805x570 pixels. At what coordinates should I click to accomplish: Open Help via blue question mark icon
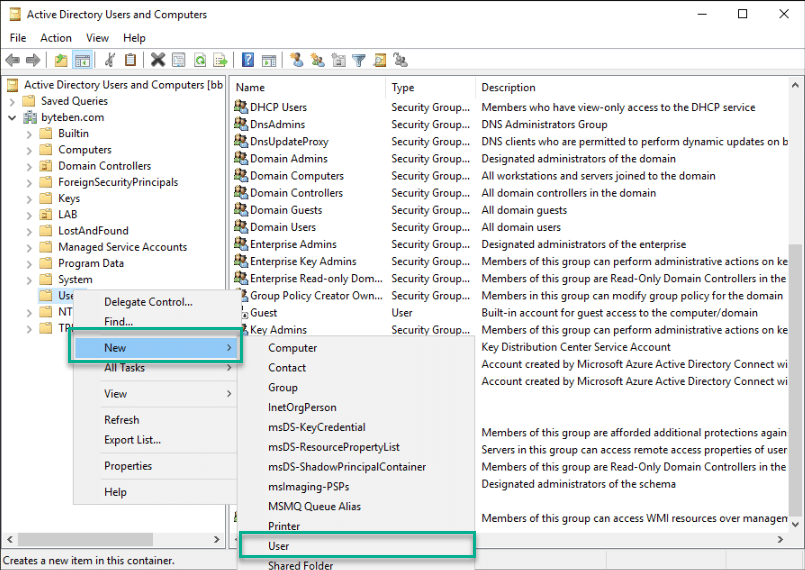247,60
